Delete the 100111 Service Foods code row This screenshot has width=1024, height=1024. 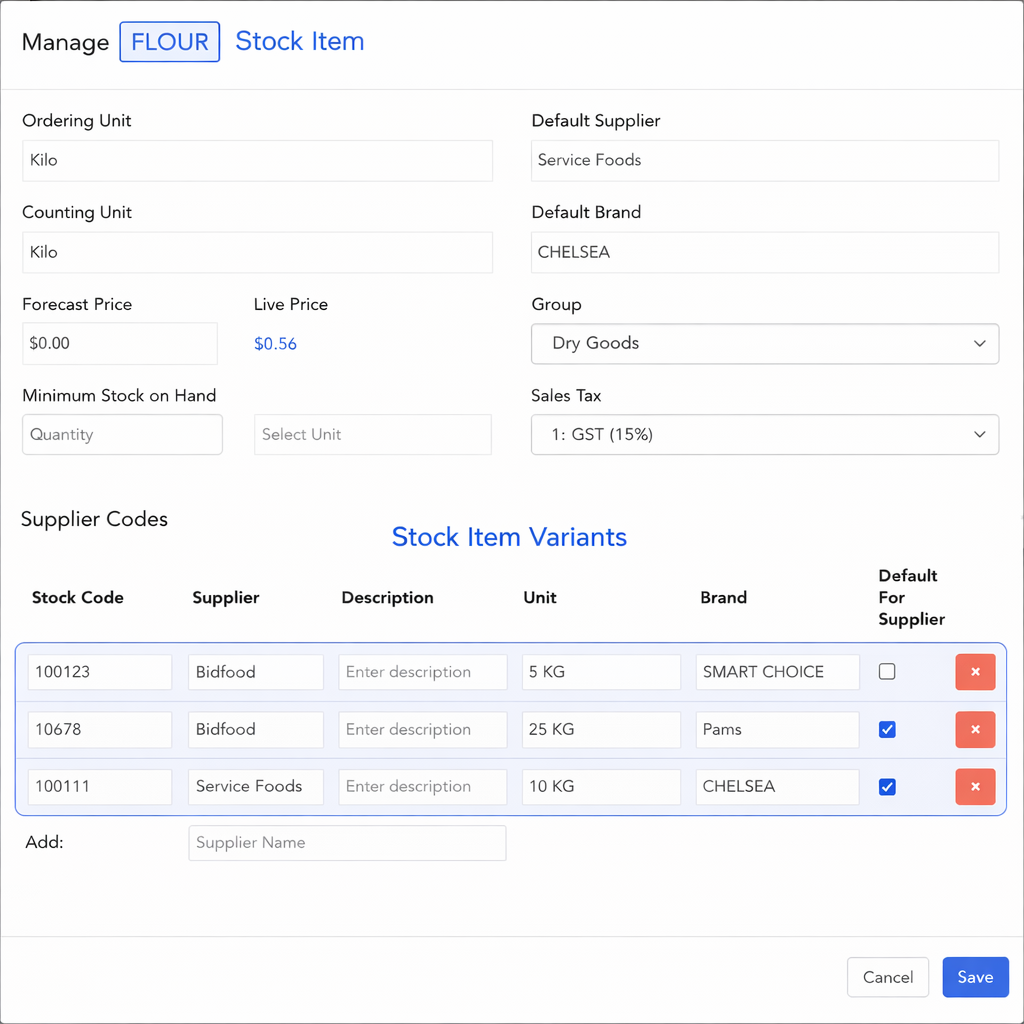[x=974, y=786]
